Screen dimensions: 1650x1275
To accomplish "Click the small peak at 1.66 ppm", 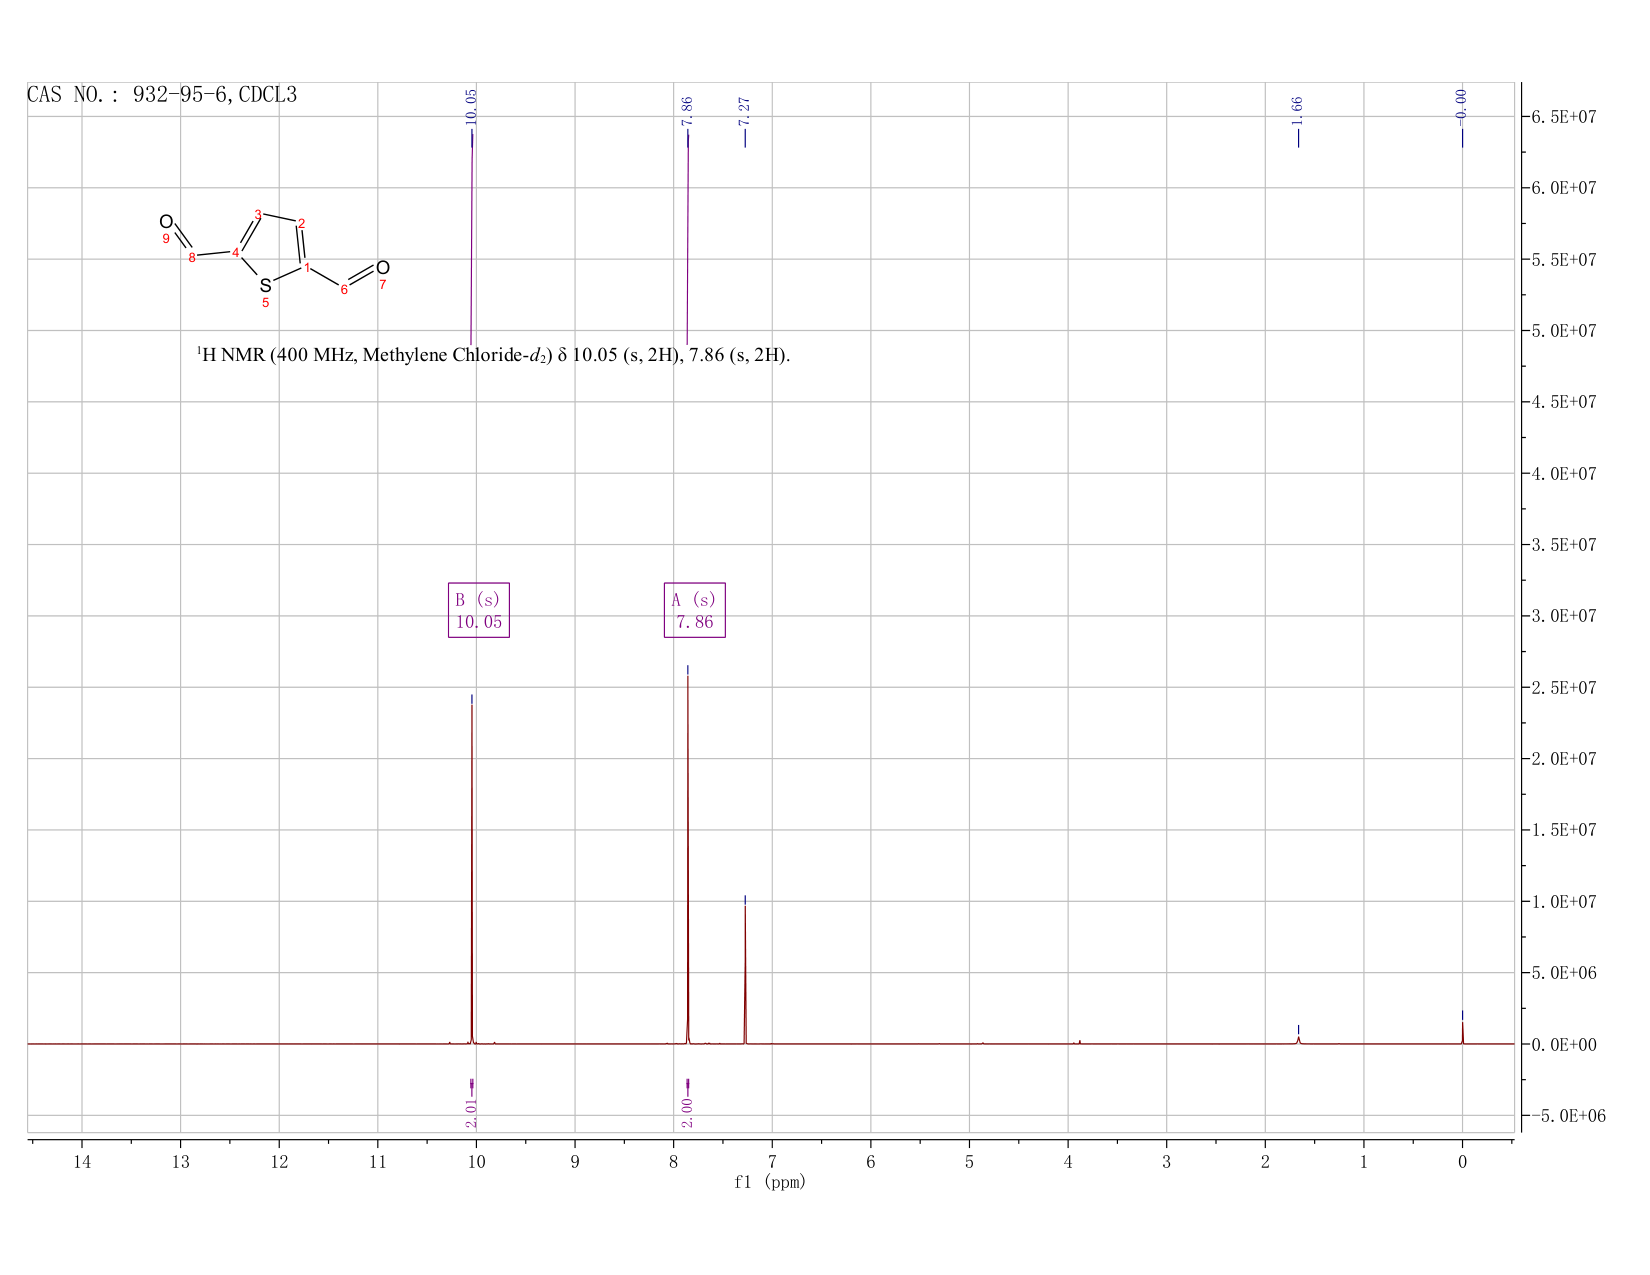I will tap(1298, 1040).
